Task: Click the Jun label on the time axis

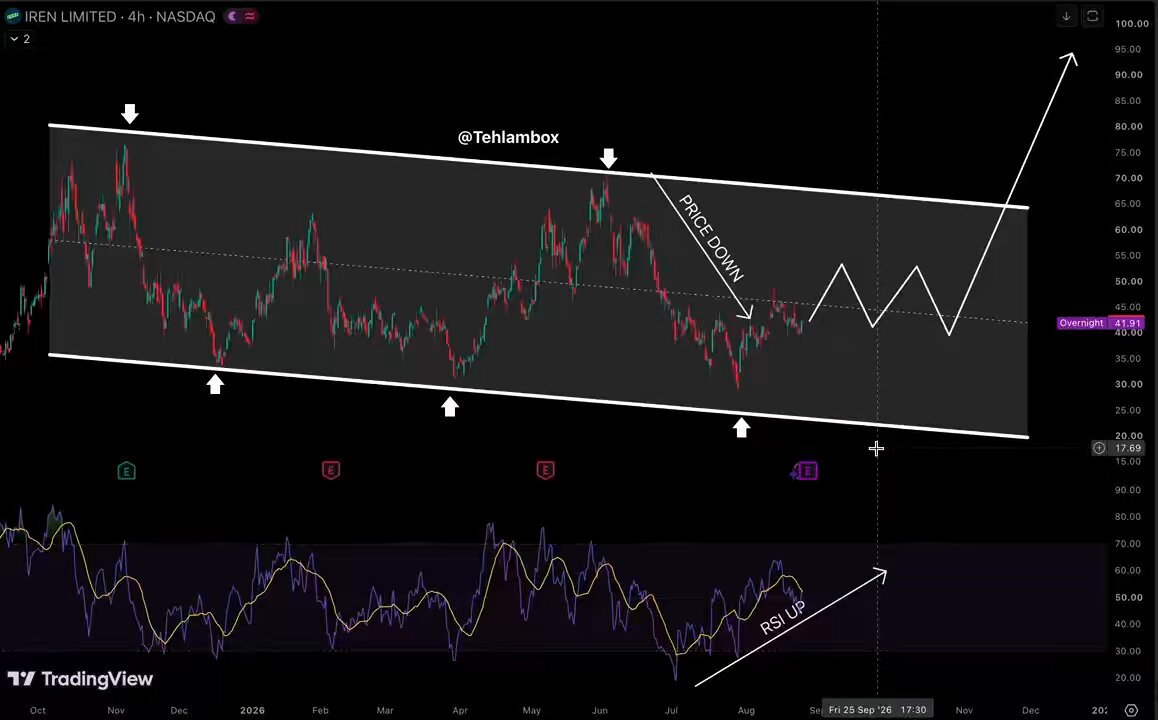Action: 600,710
